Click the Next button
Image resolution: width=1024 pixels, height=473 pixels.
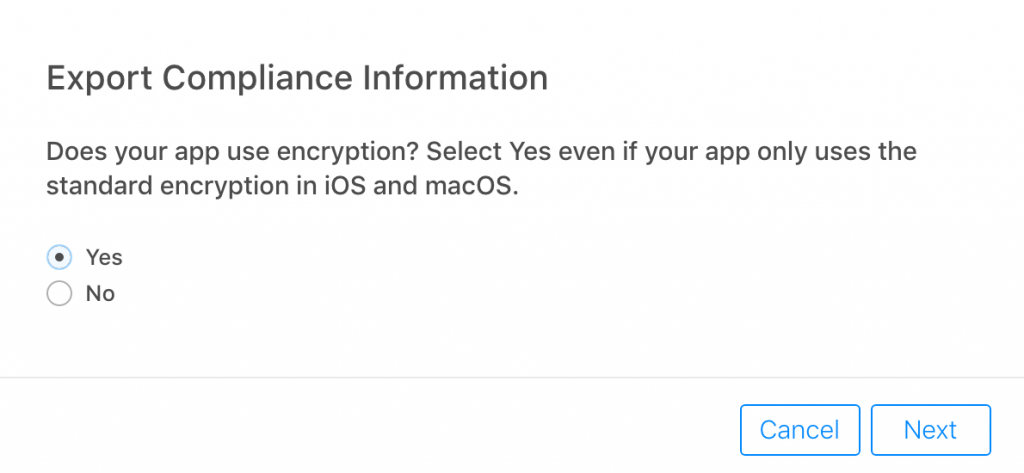pos(931,430)
